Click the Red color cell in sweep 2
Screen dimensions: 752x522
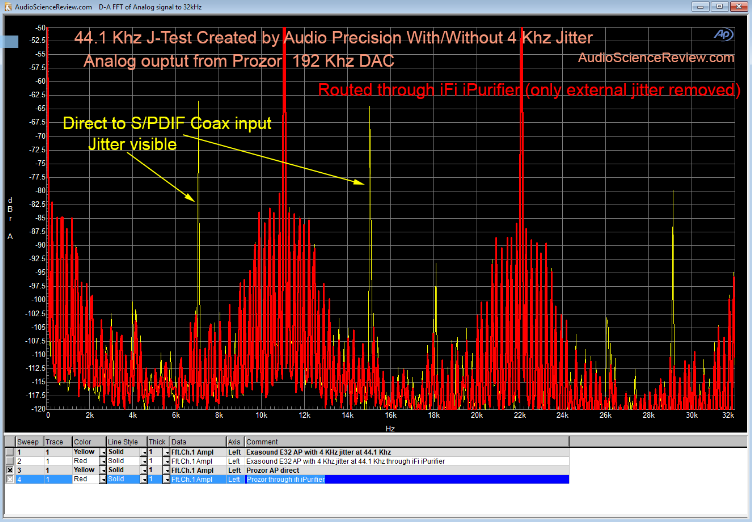pyautogui.click(x=80, y=461)
